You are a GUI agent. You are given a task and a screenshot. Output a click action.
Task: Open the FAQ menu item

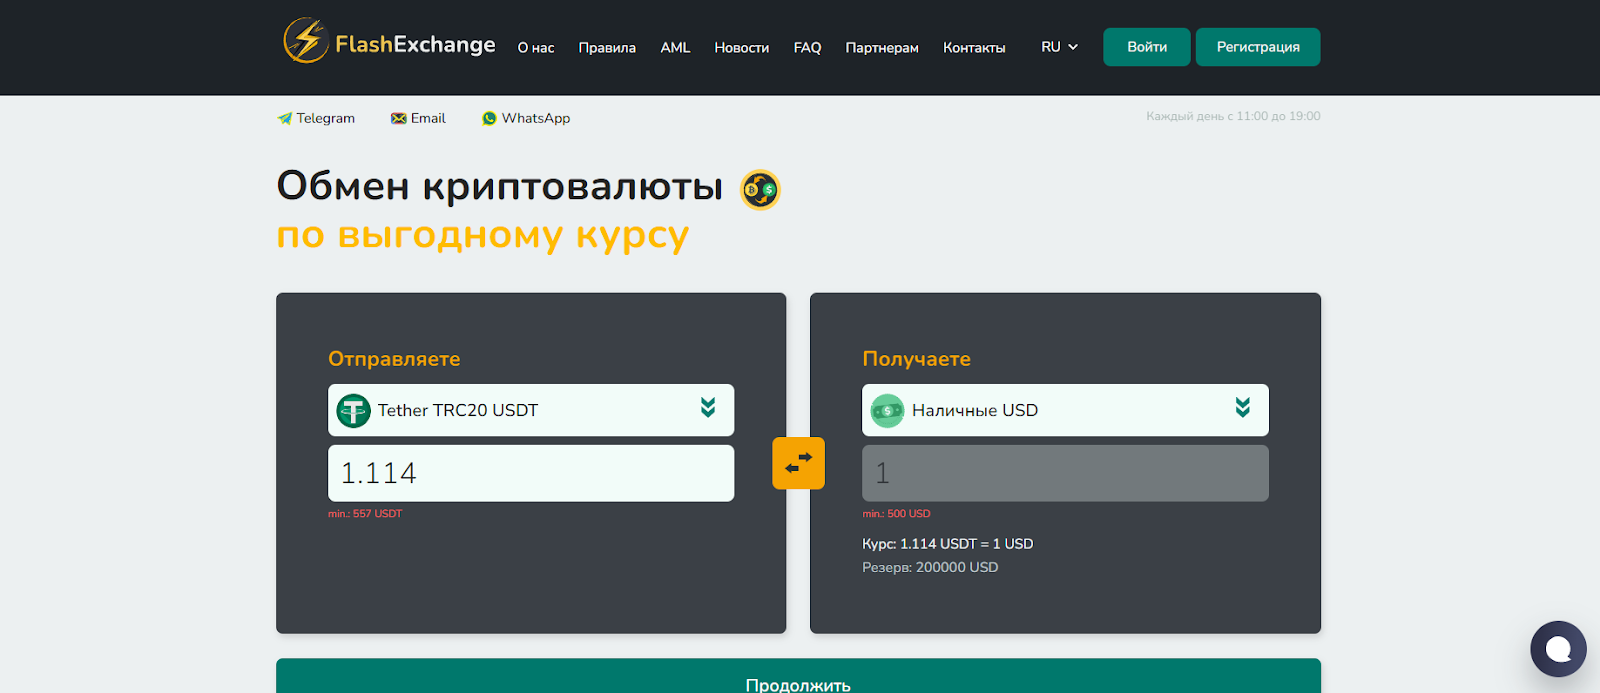pyautogui.click(x=807, y=47)
